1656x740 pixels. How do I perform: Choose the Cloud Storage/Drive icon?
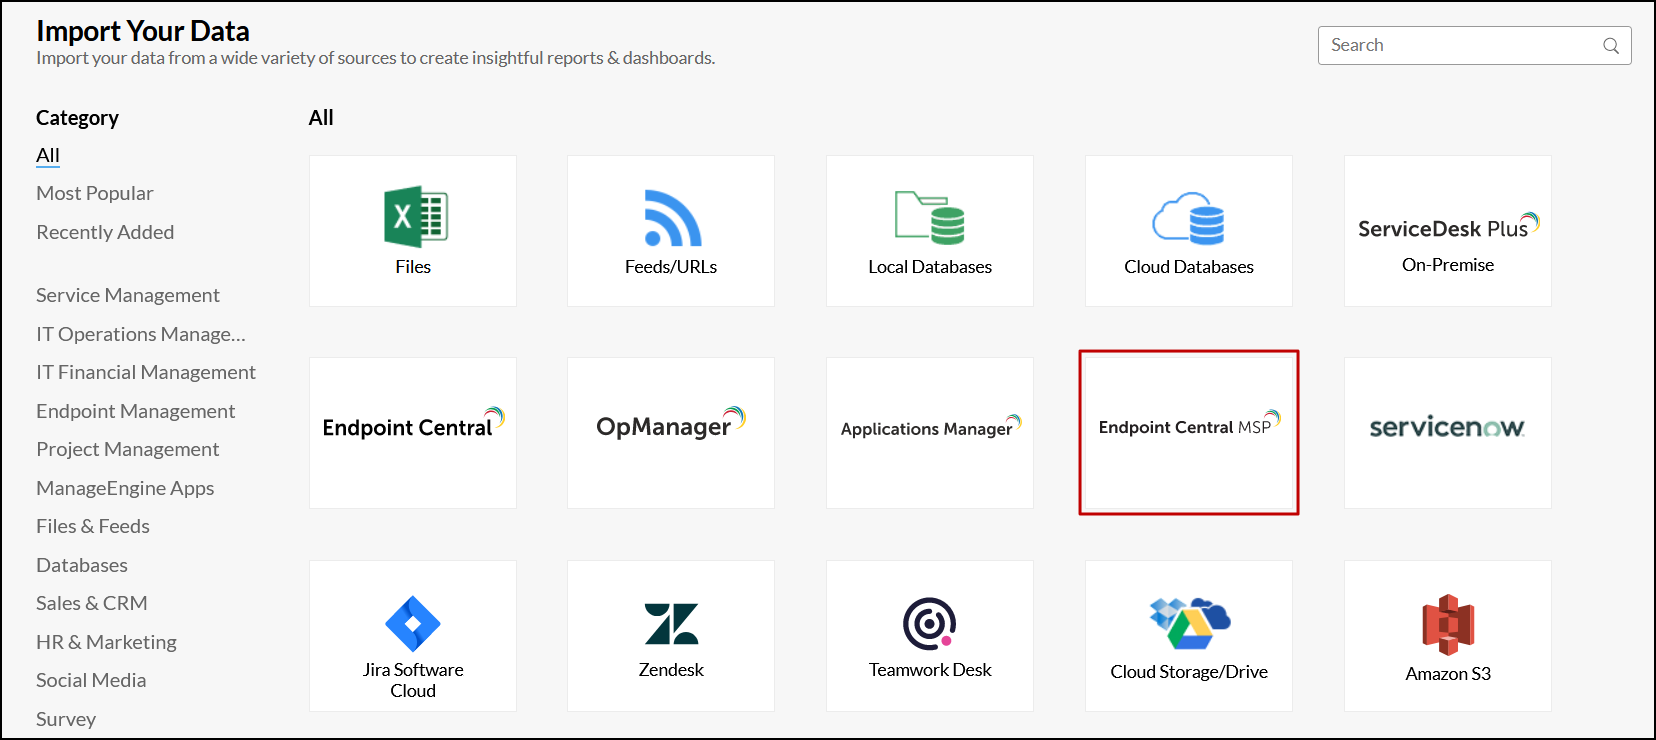pyautogui.click(x=1189, y=624)
